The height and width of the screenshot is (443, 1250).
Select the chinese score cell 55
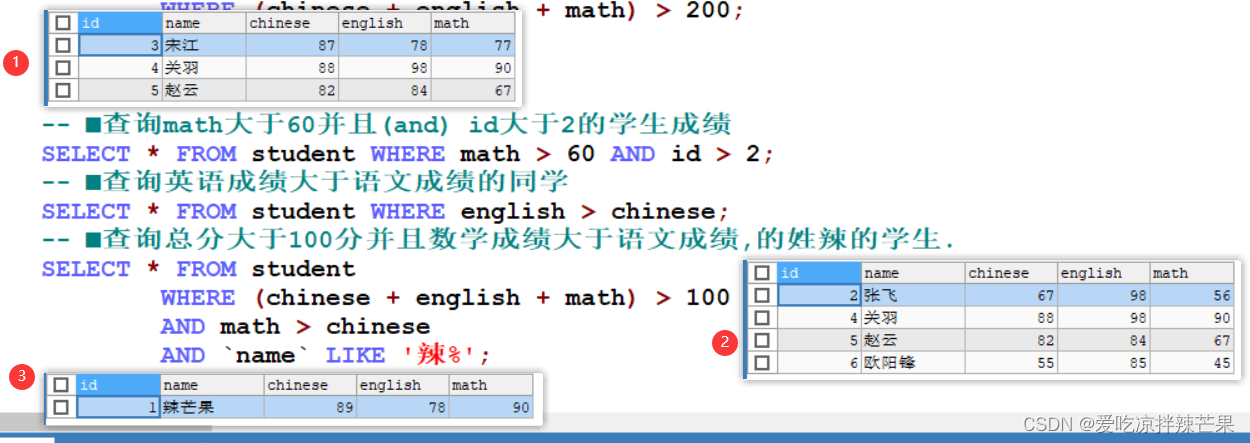1011,363
